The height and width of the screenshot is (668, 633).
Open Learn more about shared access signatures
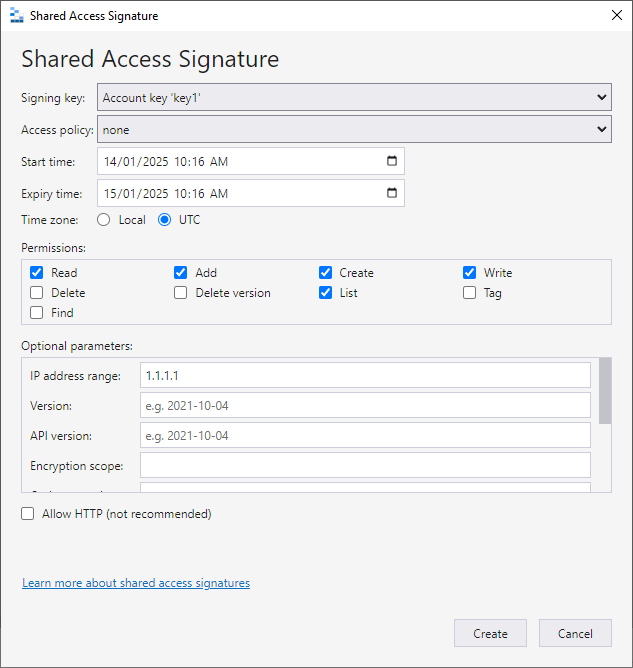[x=136, y=583]
